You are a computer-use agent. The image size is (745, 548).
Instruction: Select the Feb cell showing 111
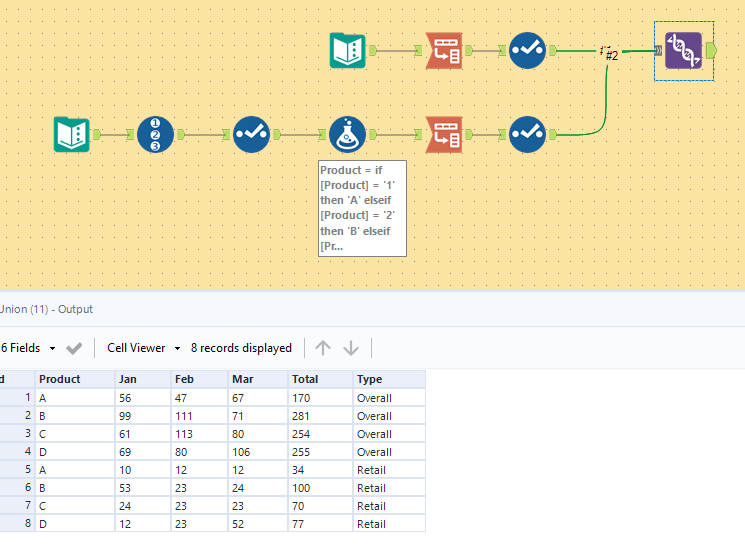tap(200, 416)
